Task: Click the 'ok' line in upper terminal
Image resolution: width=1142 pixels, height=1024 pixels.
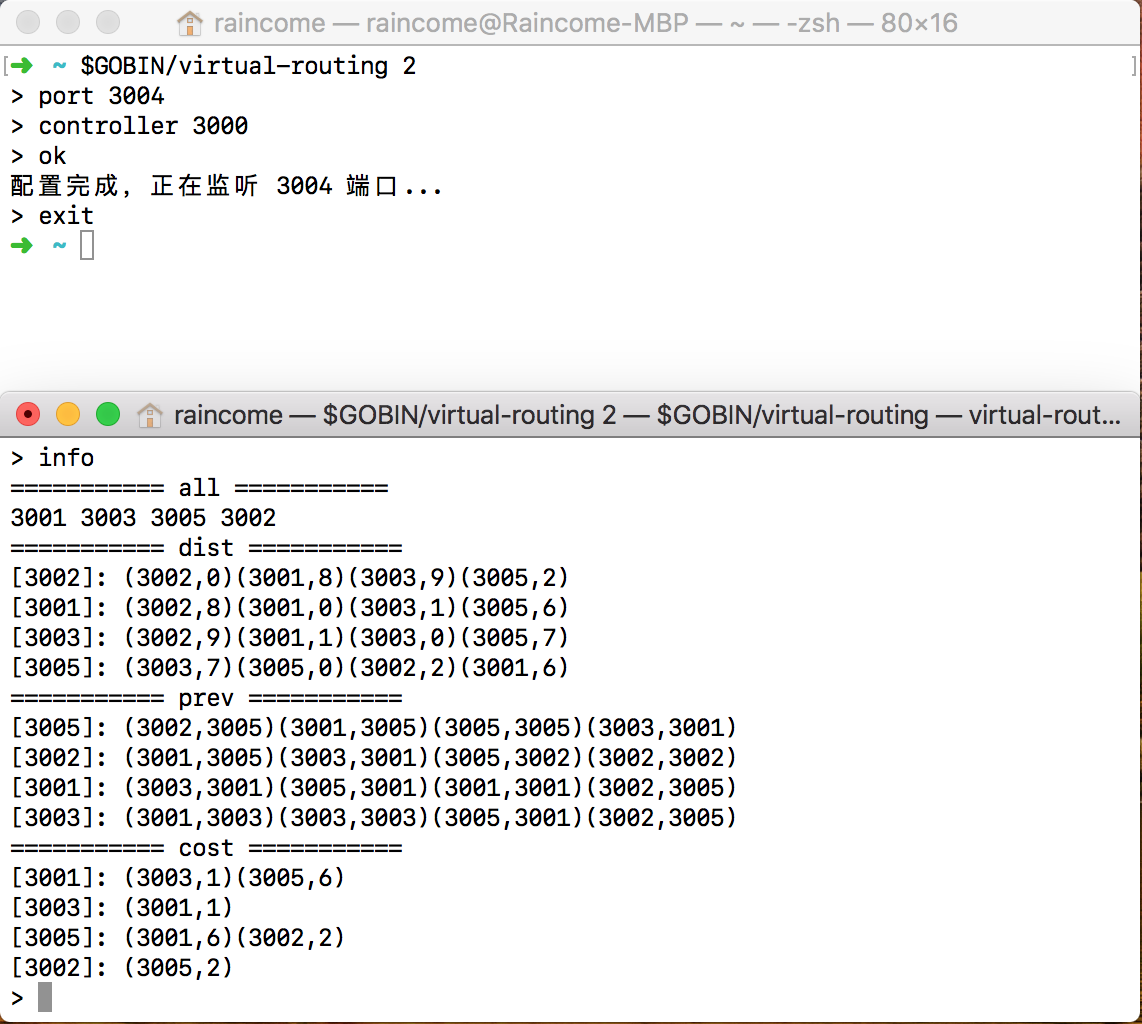Action: (39, 156)
